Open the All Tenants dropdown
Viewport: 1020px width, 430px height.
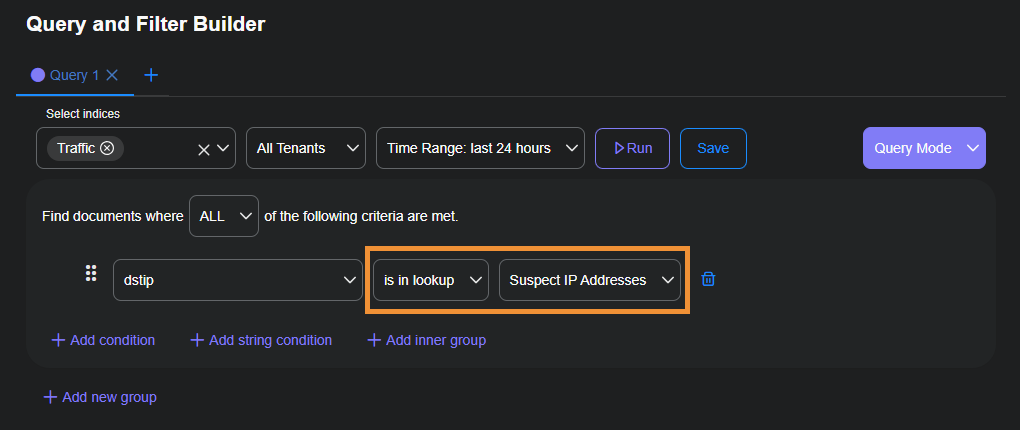coord(305,148)
